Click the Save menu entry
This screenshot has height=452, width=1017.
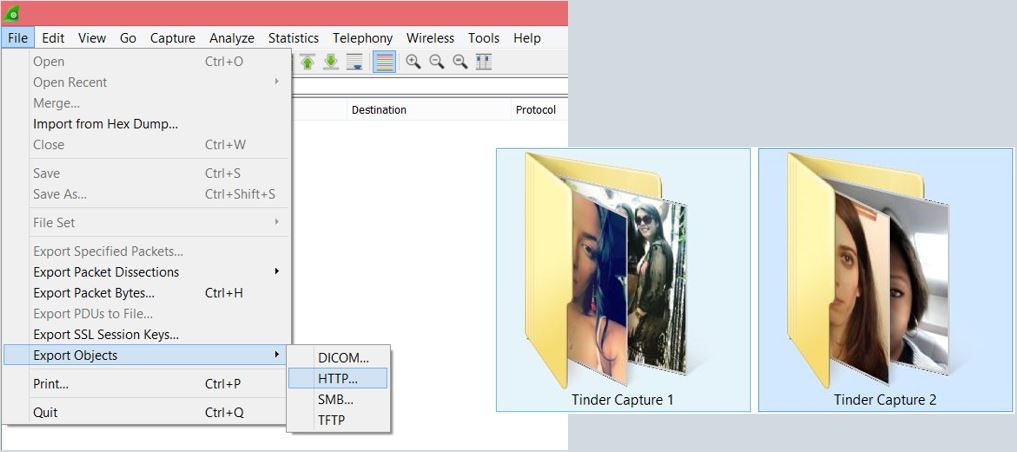(x=147, y=173)
